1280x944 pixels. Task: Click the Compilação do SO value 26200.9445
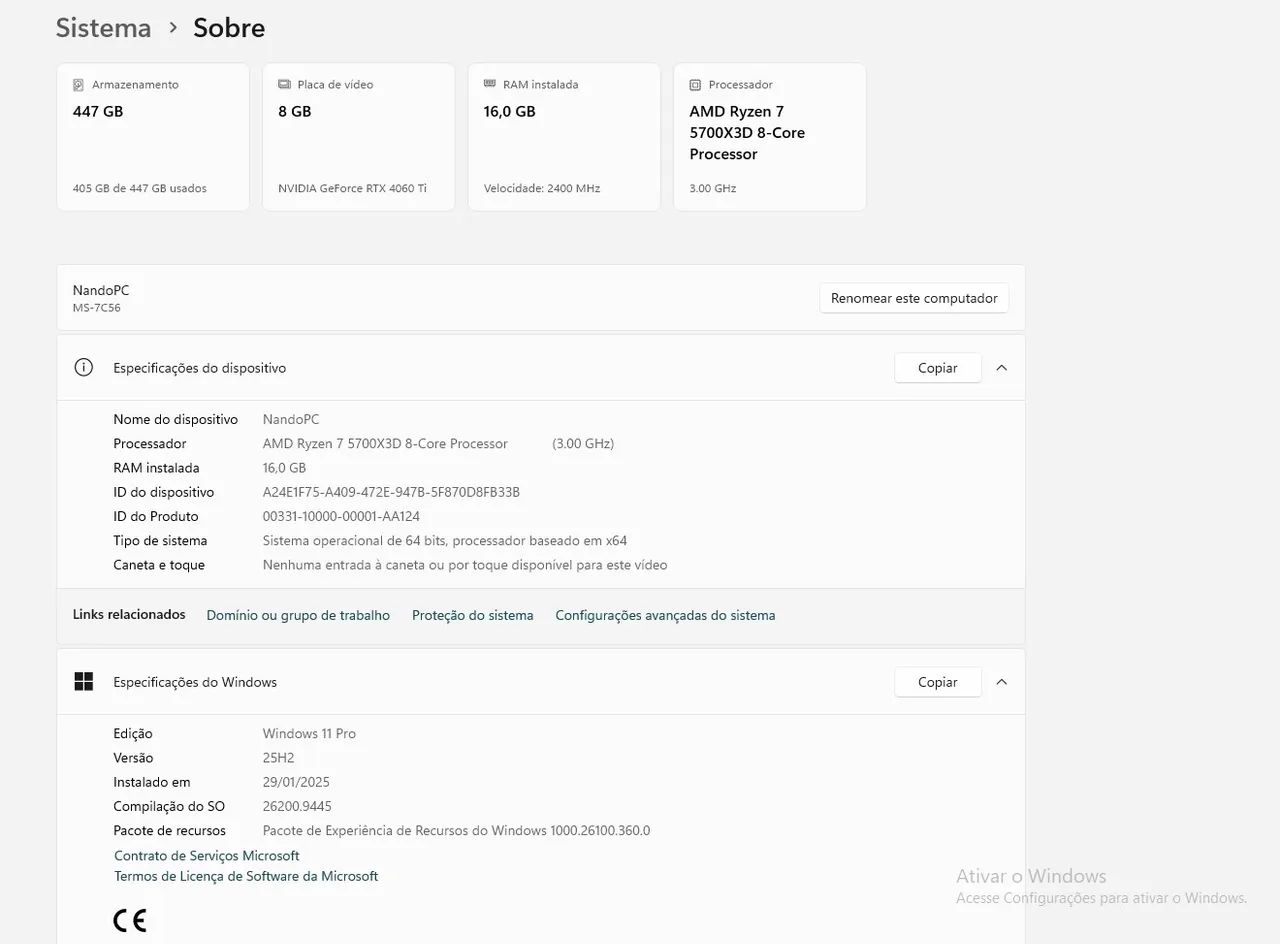coord(297,806)
